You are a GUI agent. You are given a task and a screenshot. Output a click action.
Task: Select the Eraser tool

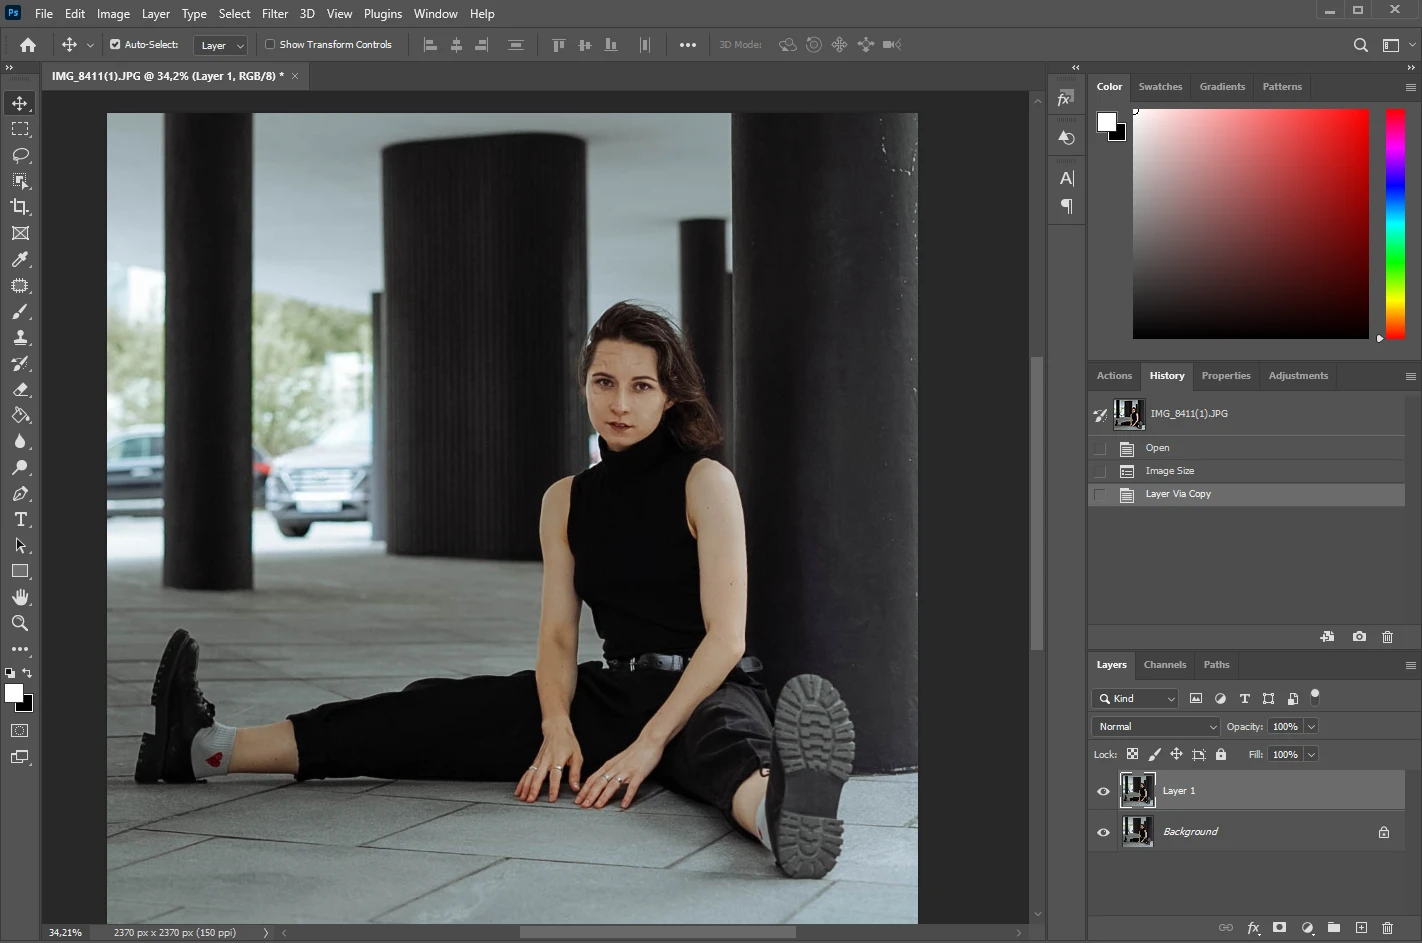coord(20,389)
